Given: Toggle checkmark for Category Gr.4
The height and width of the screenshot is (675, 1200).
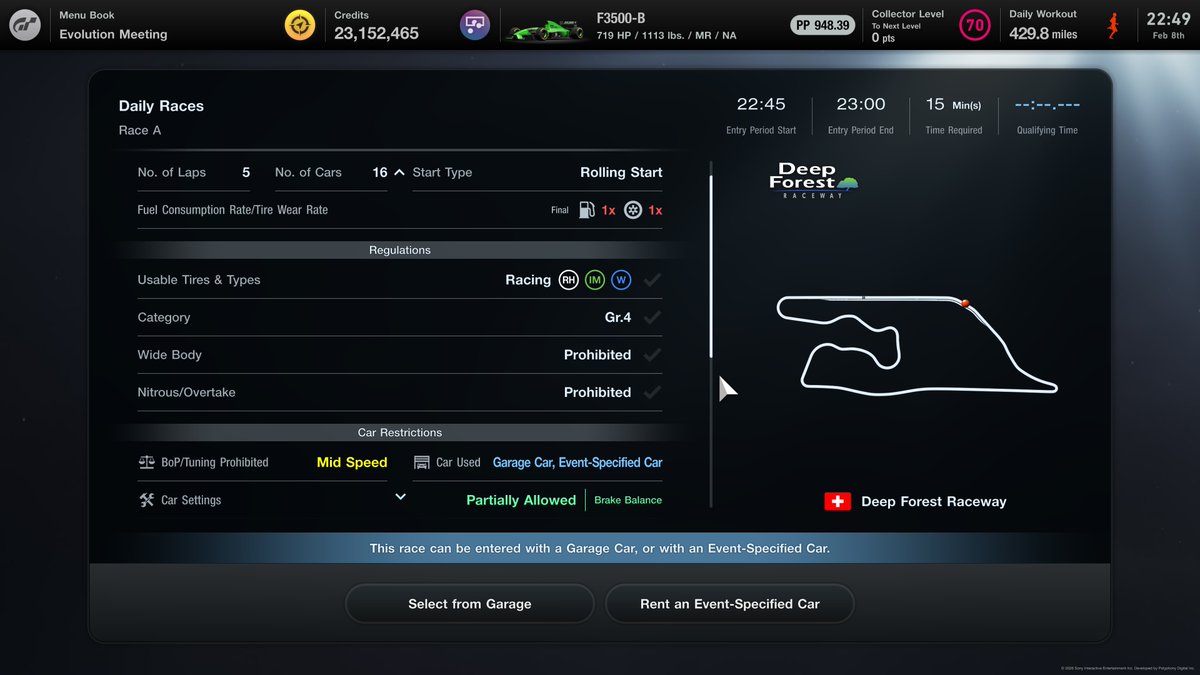Looking at the screenshot, I should tap(652, 318).
